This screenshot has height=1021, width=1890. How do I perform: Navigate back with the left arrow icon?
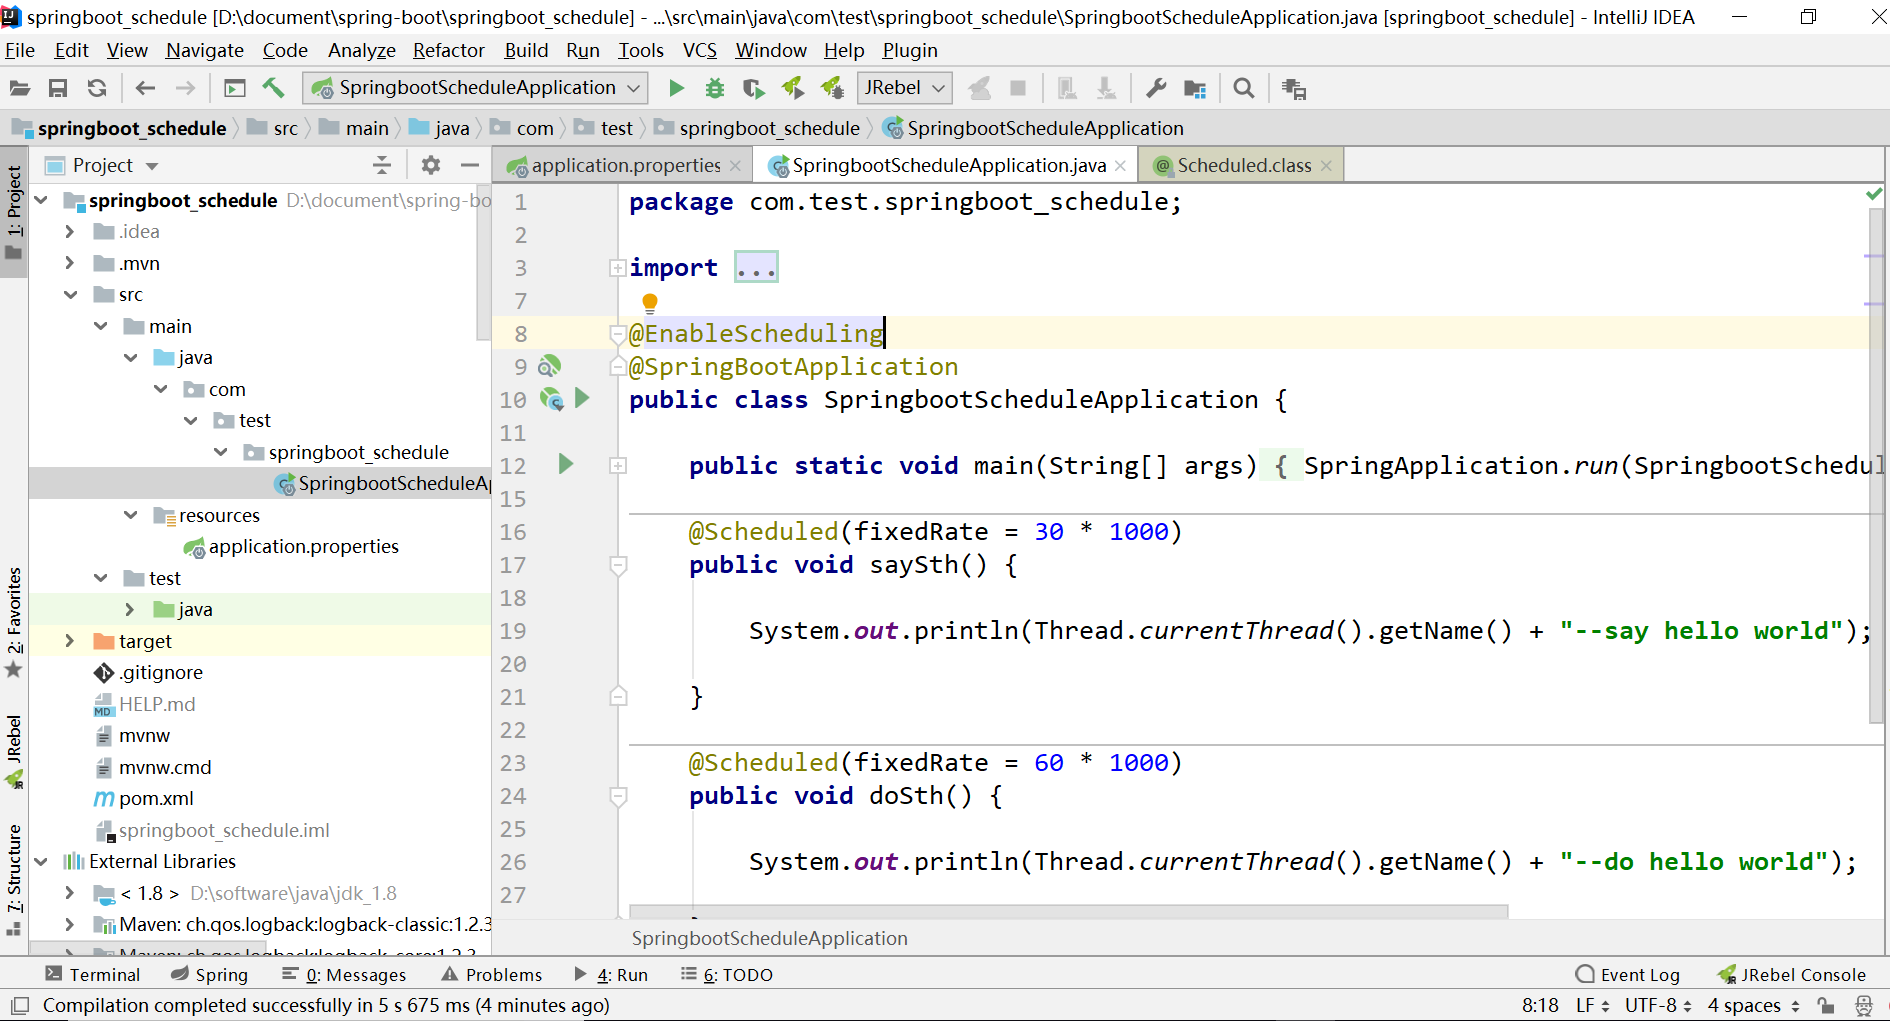145,89
